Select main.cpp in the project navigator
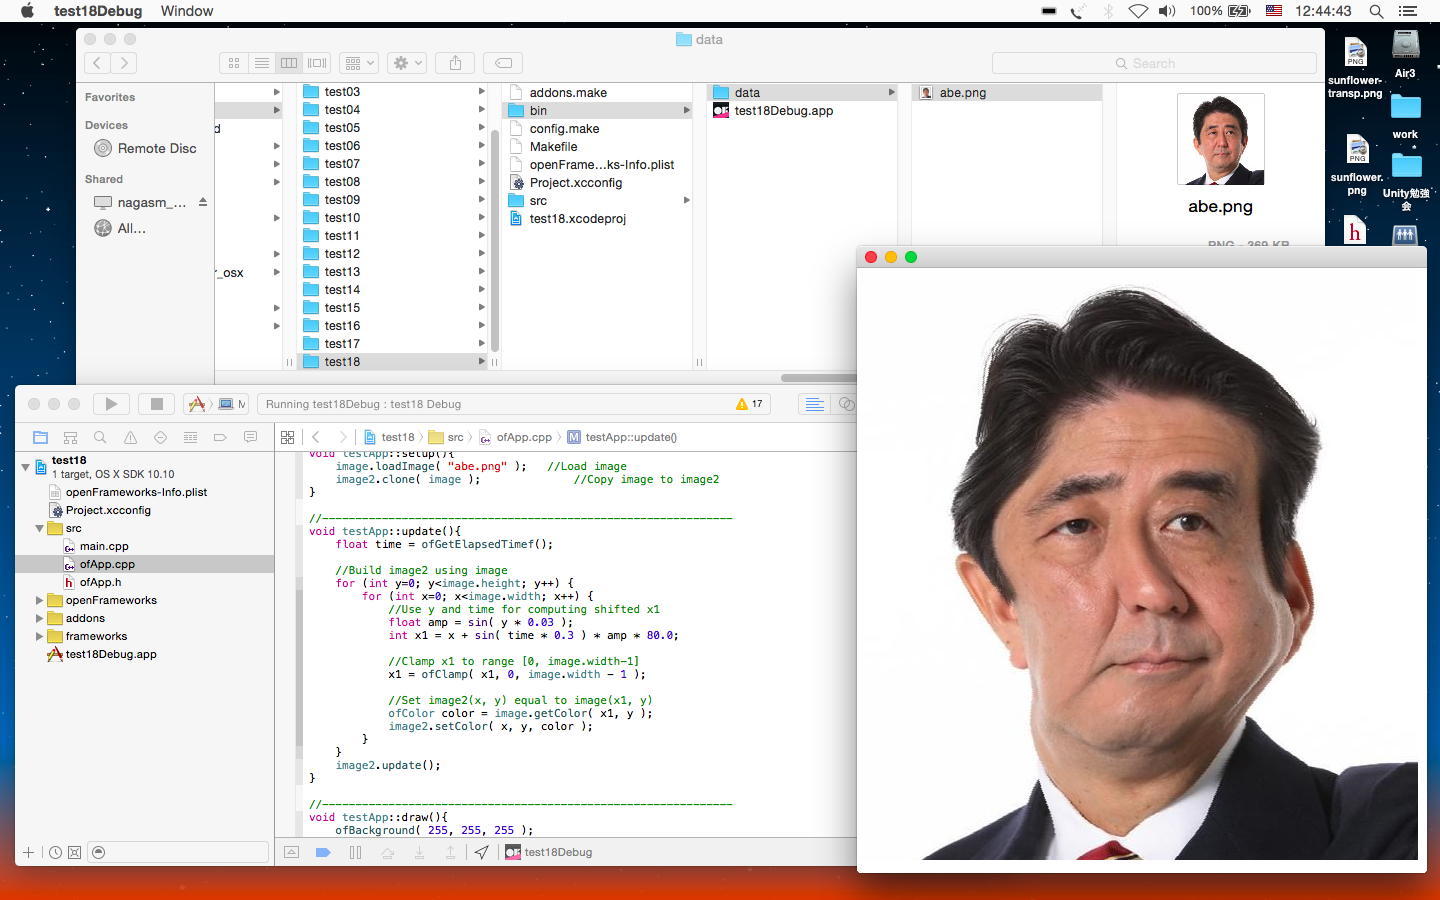 [104, 546]
